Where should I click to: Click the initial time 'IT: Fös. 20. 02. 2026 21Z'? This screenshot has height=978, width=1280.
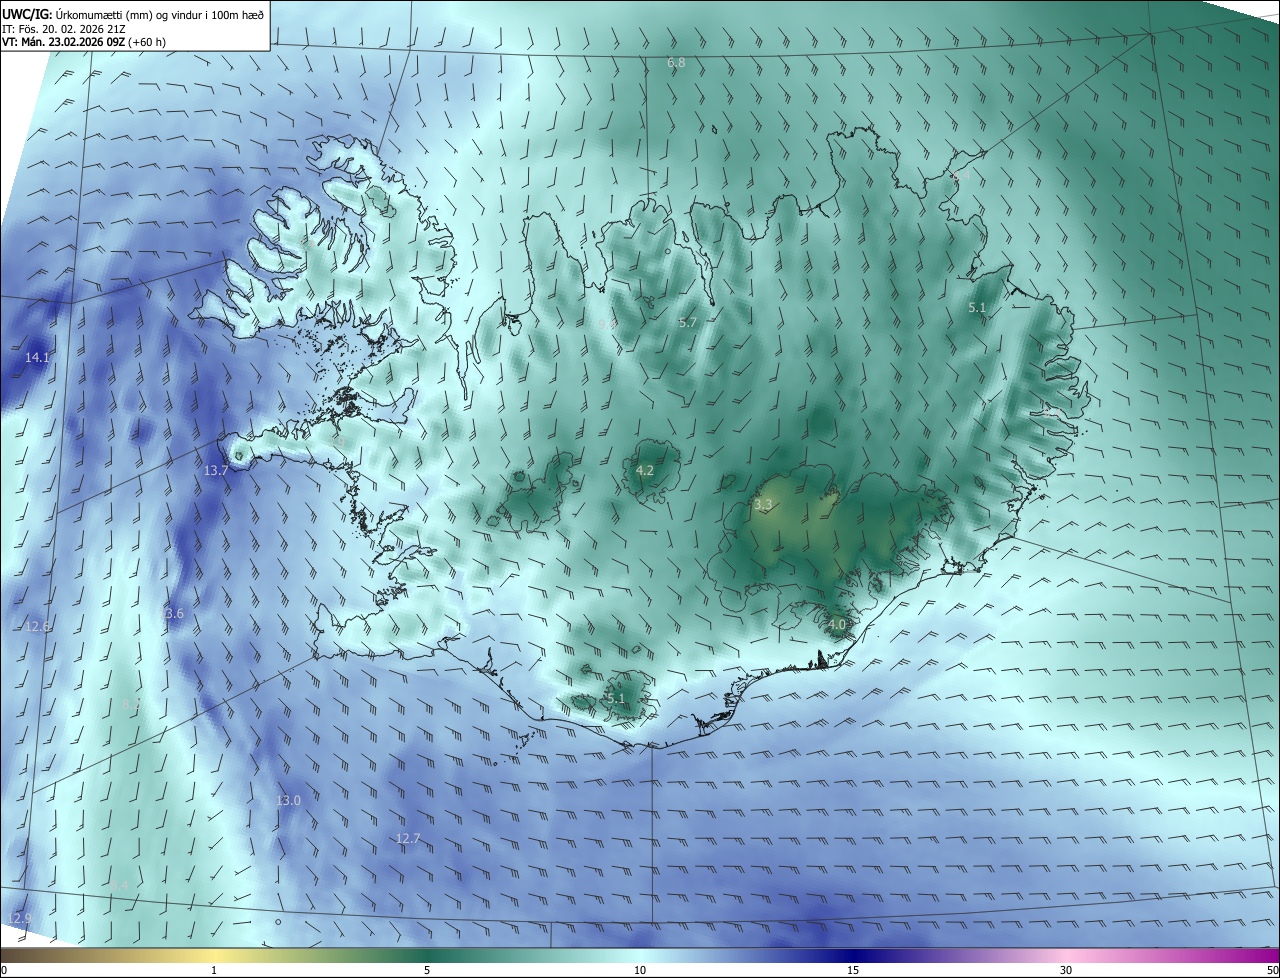[x=62, y=29]
